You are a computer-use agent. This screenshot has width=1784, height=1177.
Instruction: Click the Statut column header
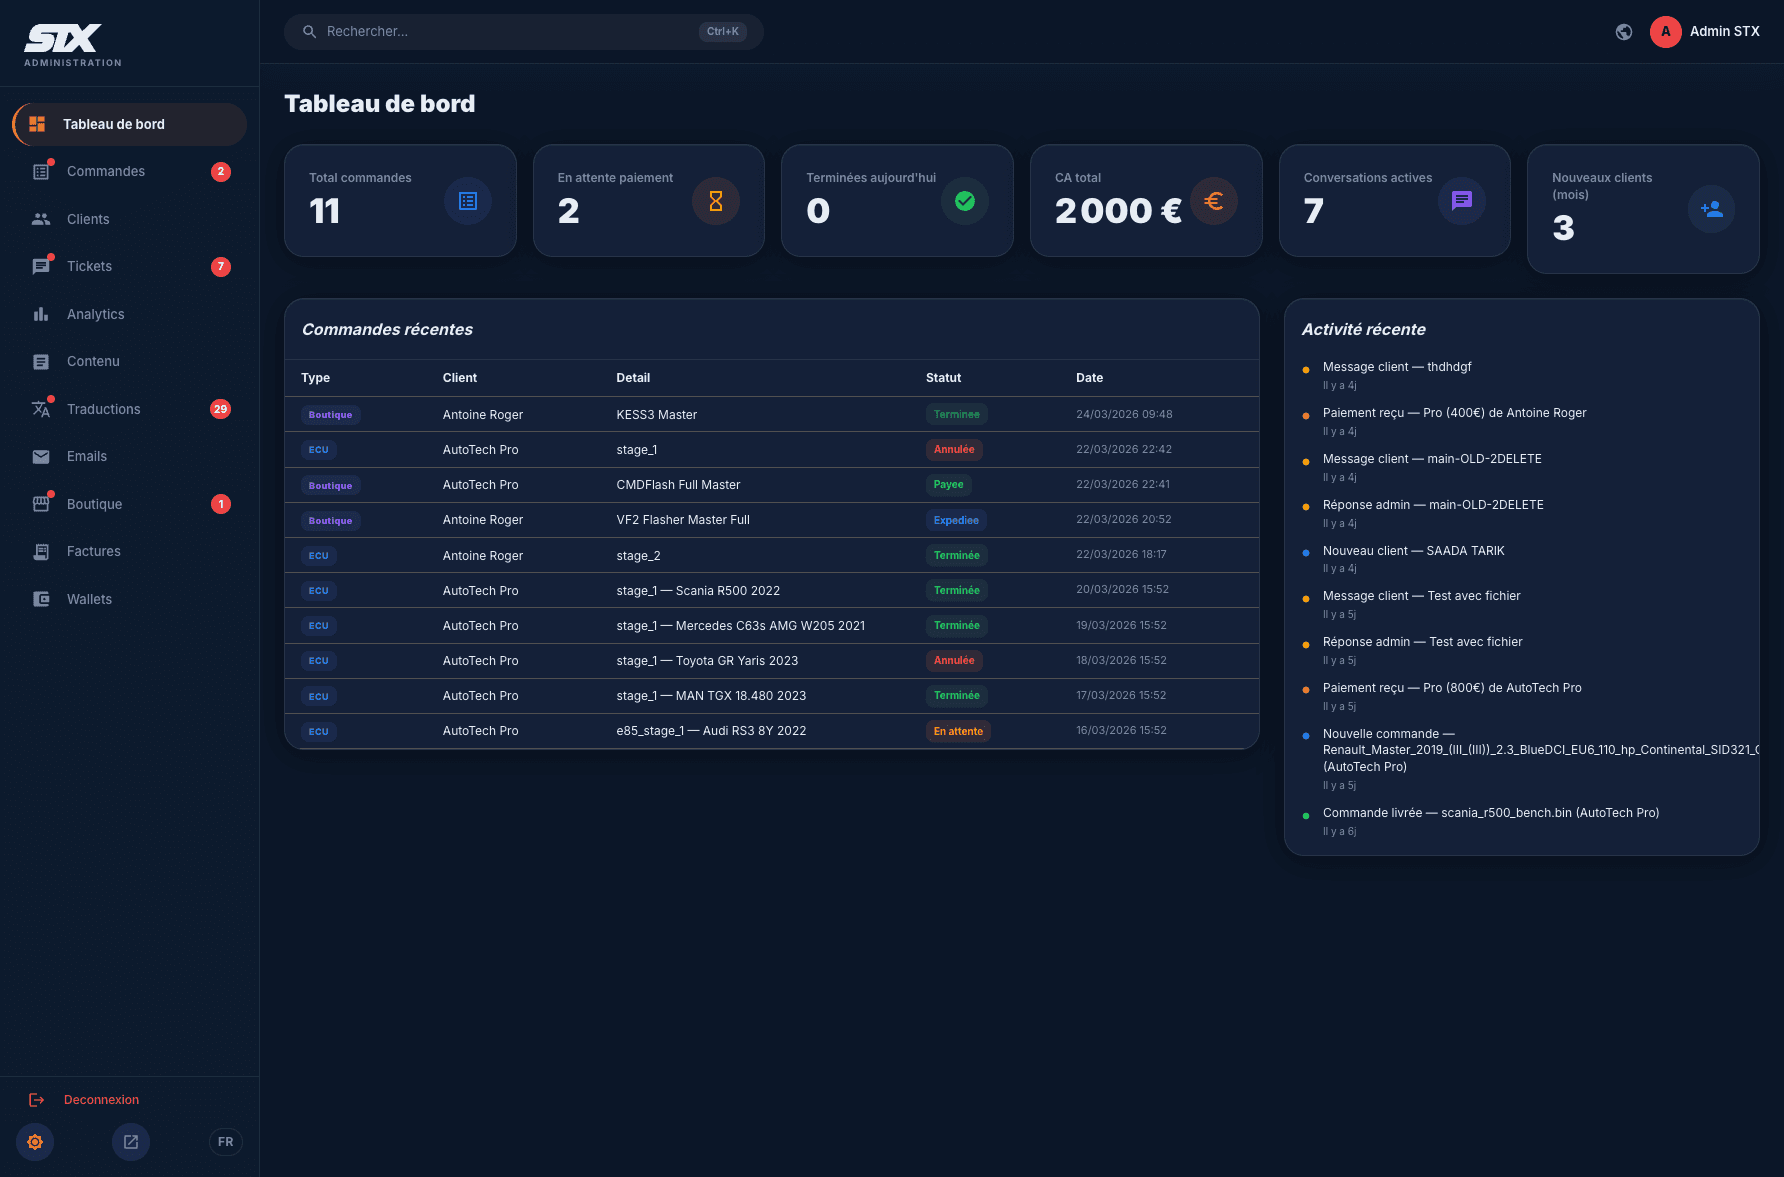(x=943, y=378)
